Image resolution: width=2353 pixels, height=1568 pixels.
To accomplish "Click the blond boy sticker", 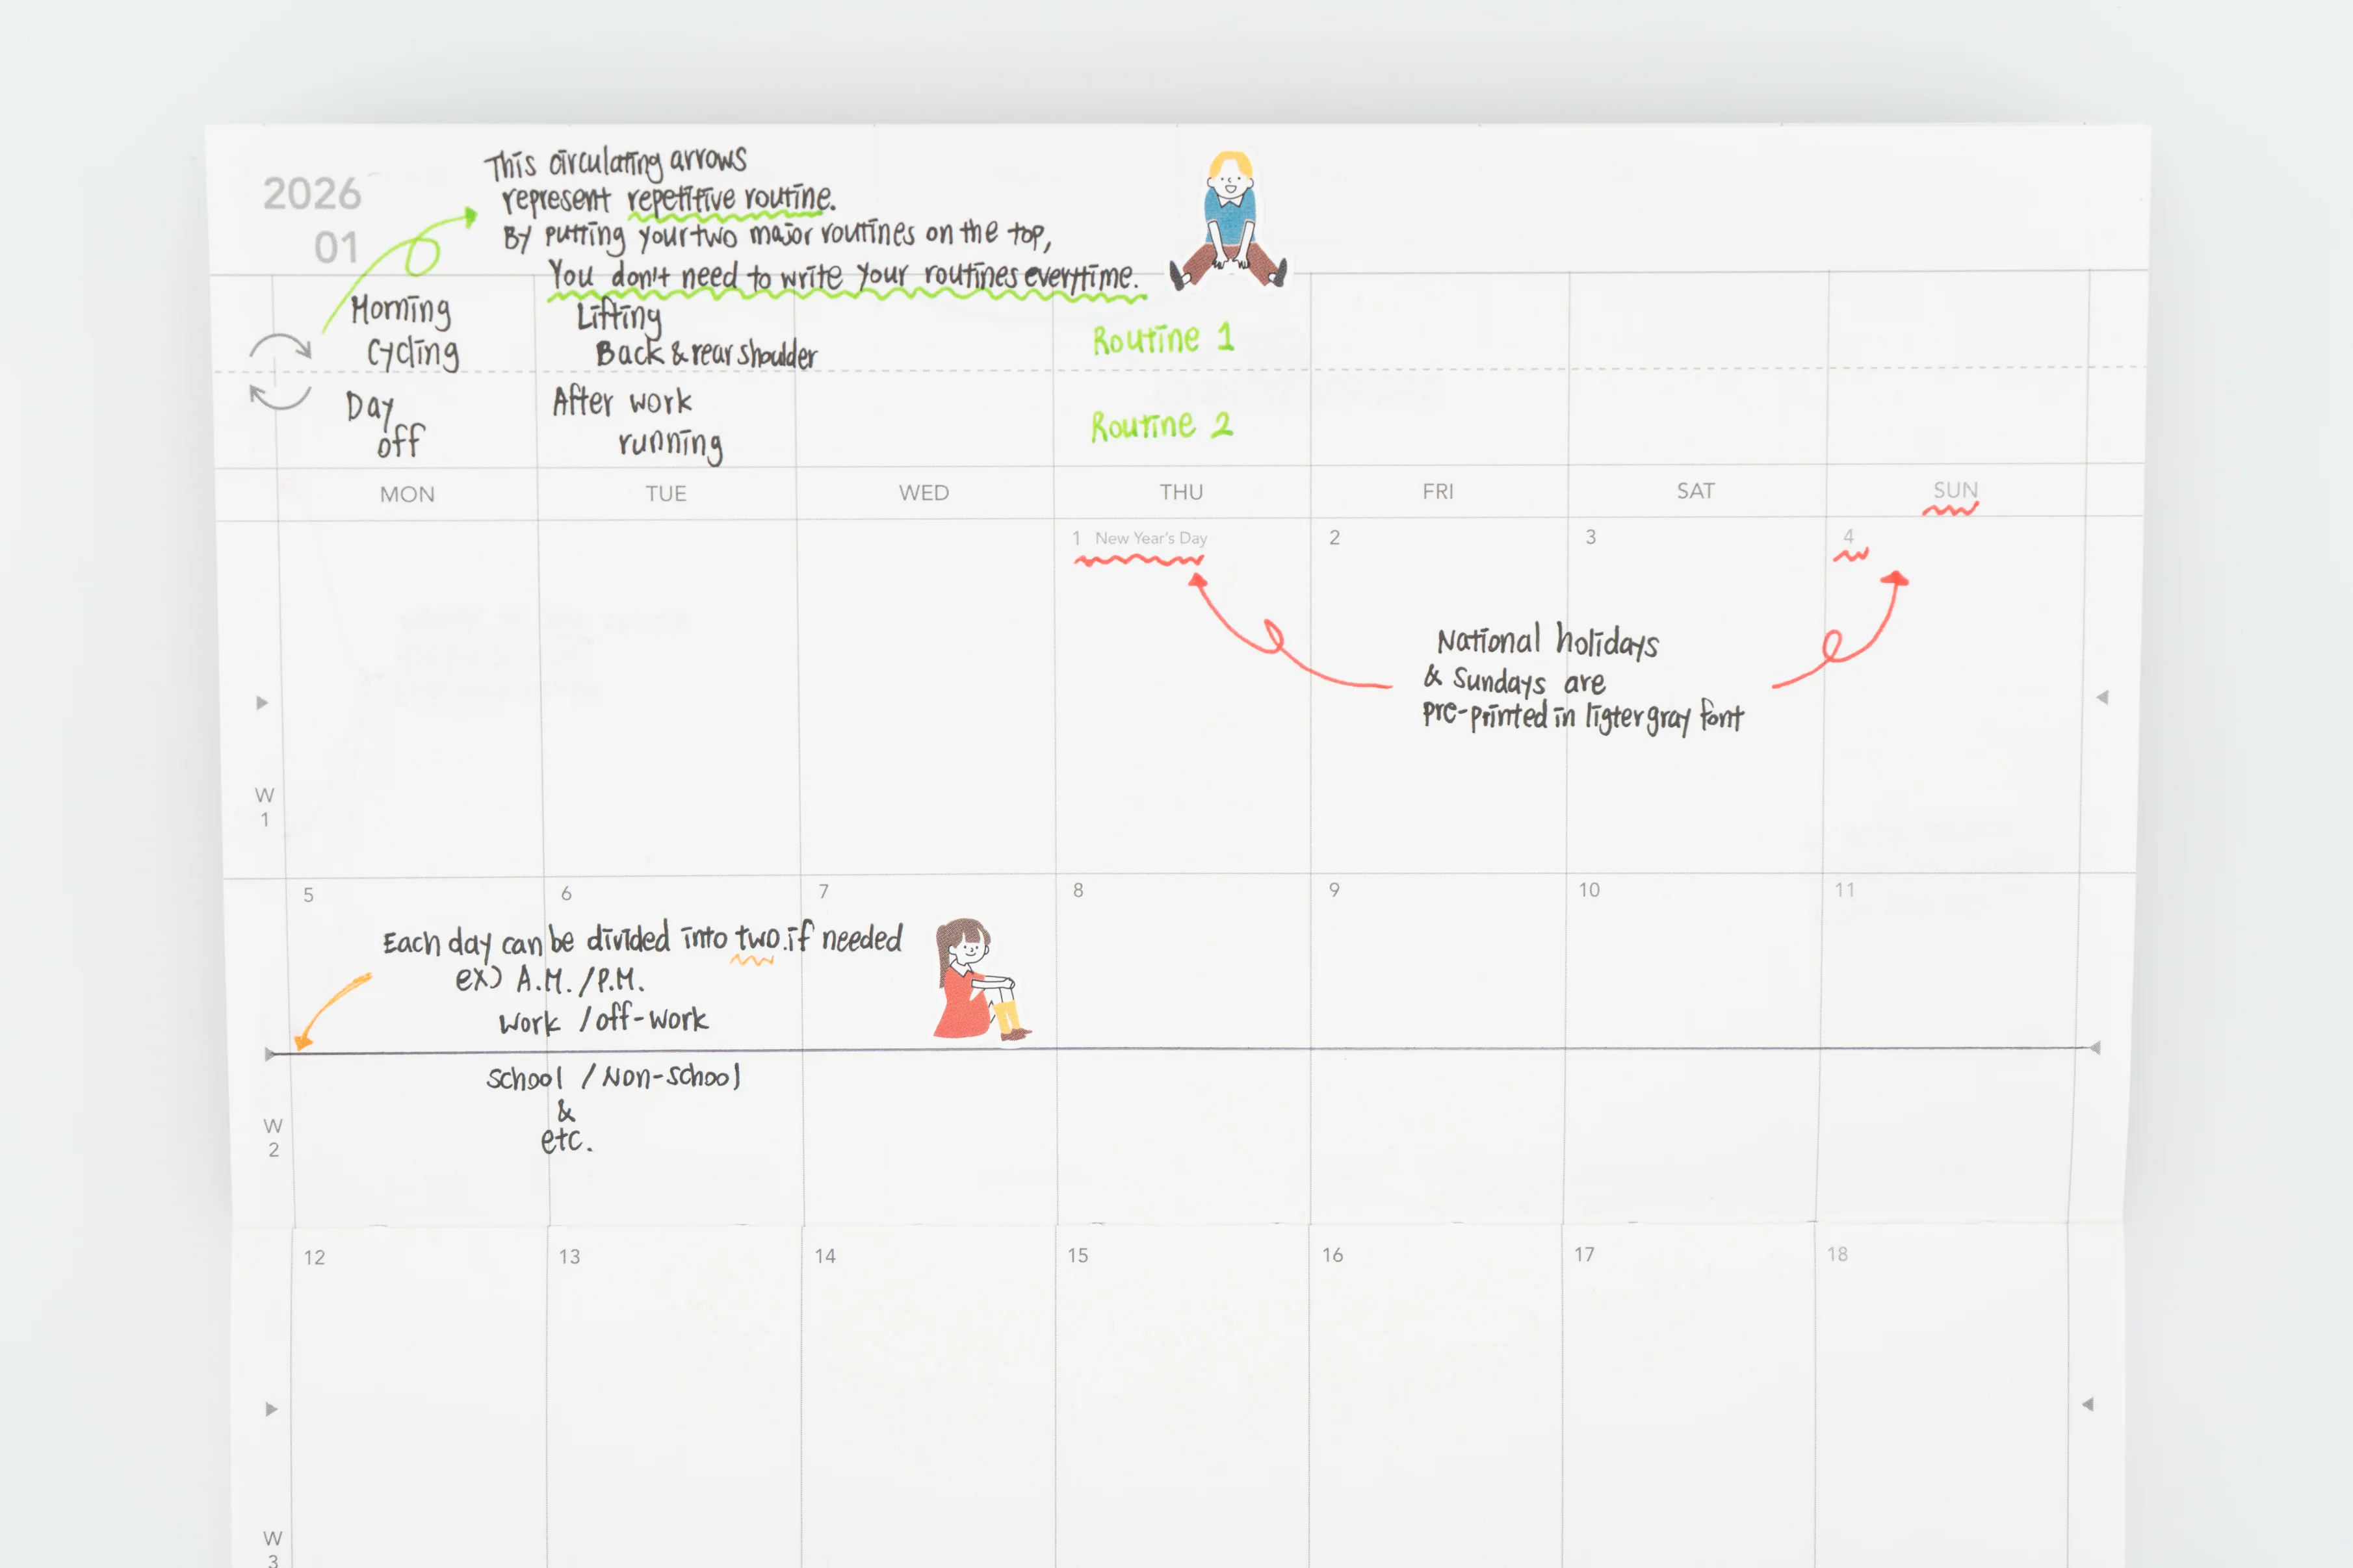I will (x=1229, y=220).
